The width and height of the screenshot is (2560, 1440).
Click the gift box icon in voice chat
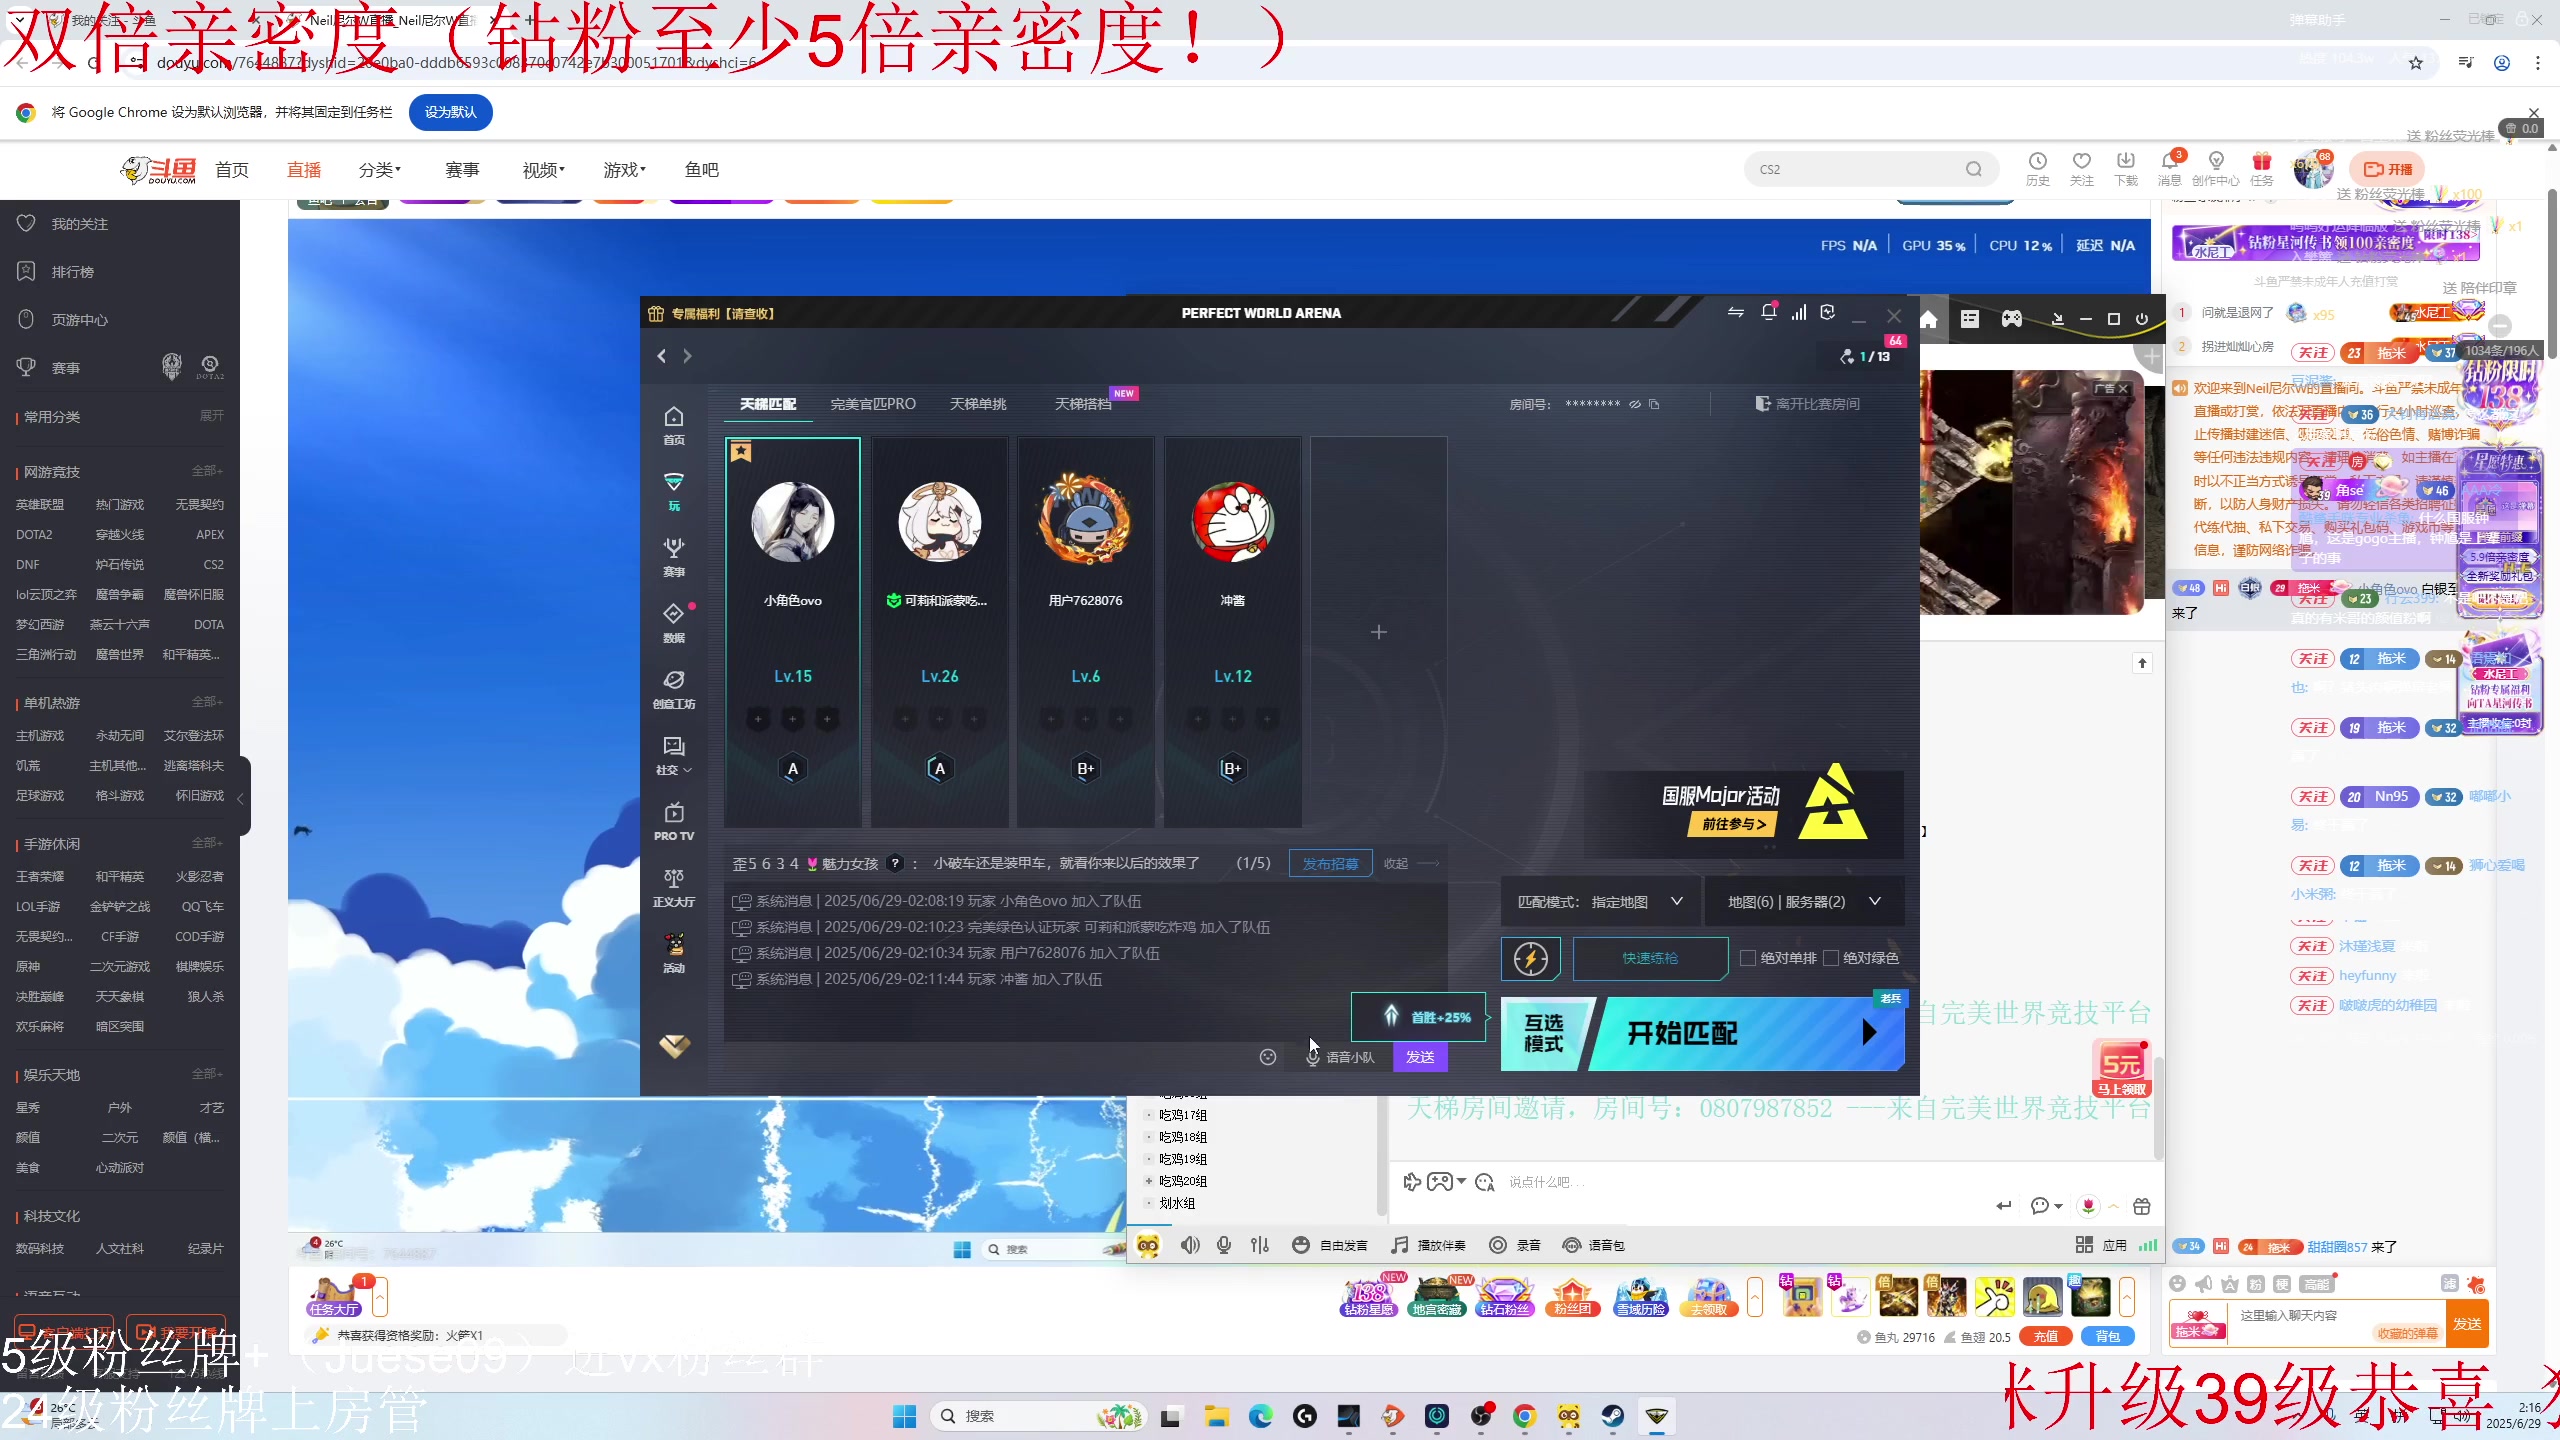click(2142, 1206)
